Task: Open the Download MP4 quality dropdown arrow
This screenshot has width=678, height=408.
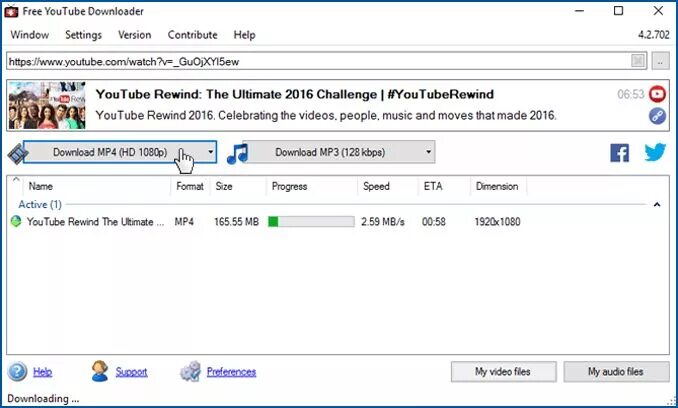Action: [x=210, y=152]
